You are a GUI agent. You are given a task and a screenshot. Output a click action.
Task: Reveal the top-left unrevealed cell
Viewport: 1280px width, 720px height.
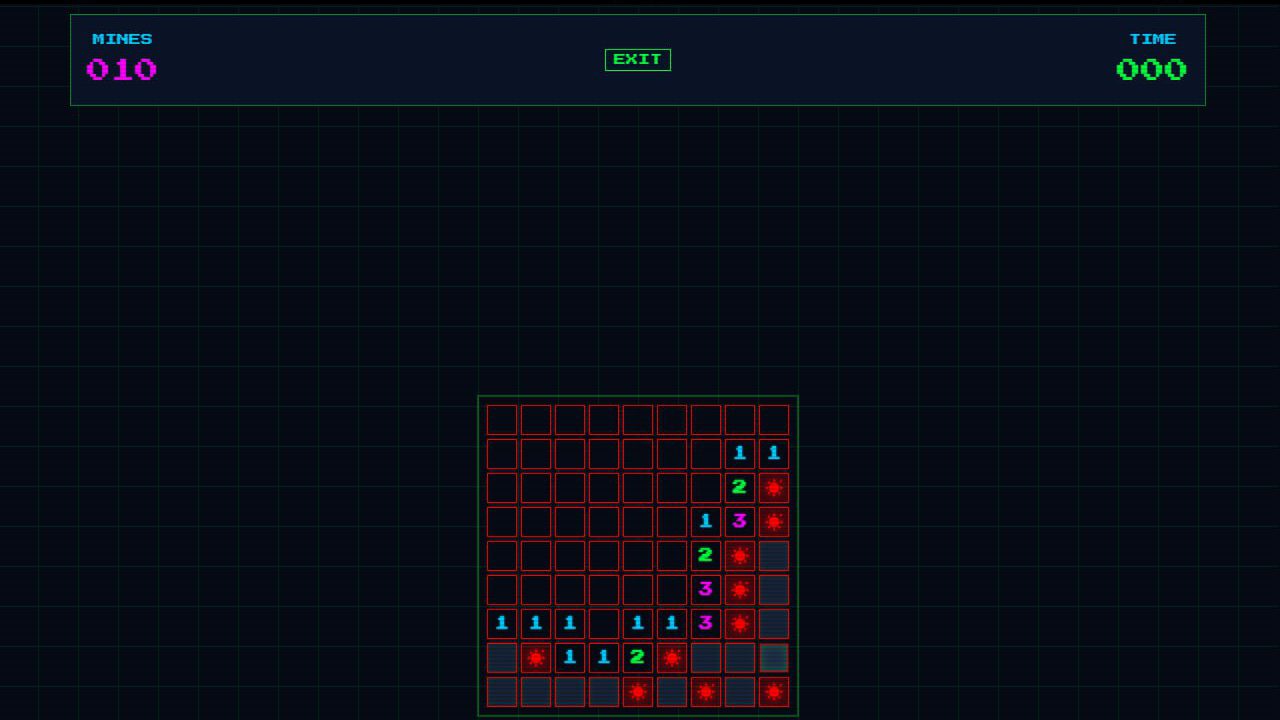[501, 419]
